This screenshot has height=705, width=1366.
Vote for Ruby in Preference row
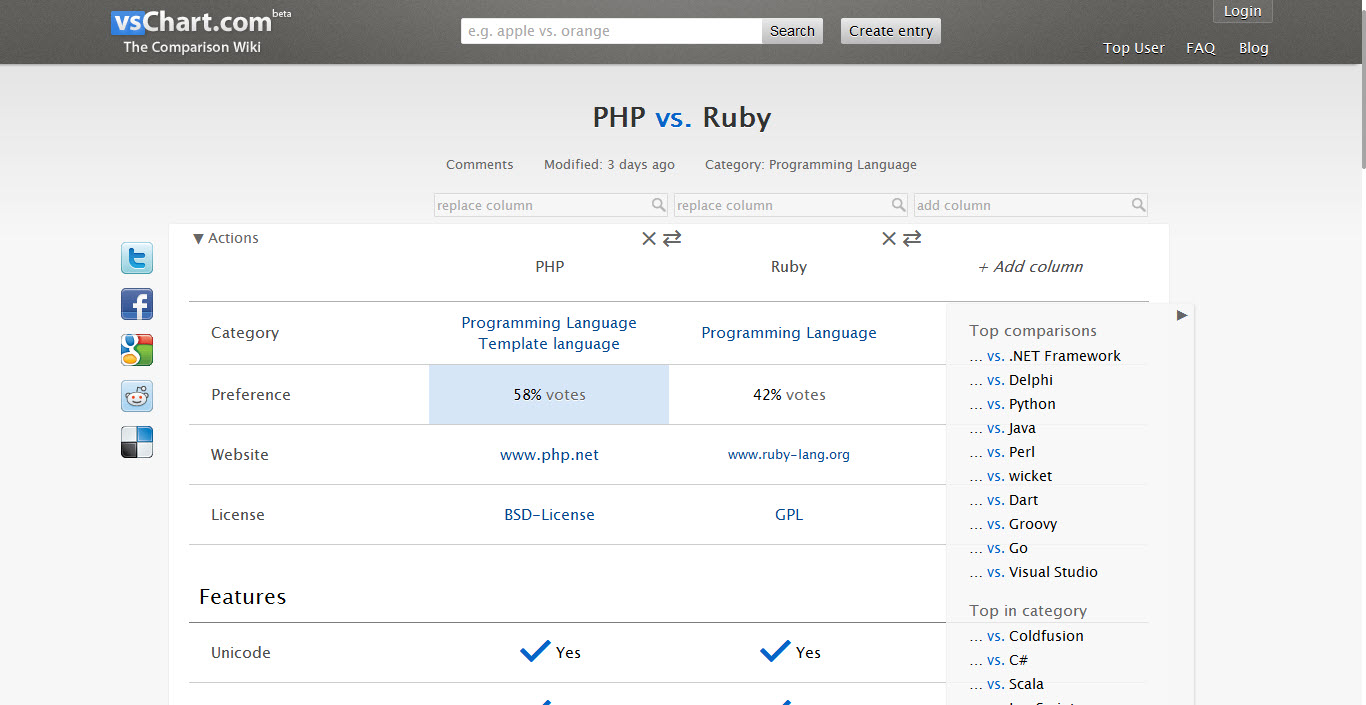(789, 395)
